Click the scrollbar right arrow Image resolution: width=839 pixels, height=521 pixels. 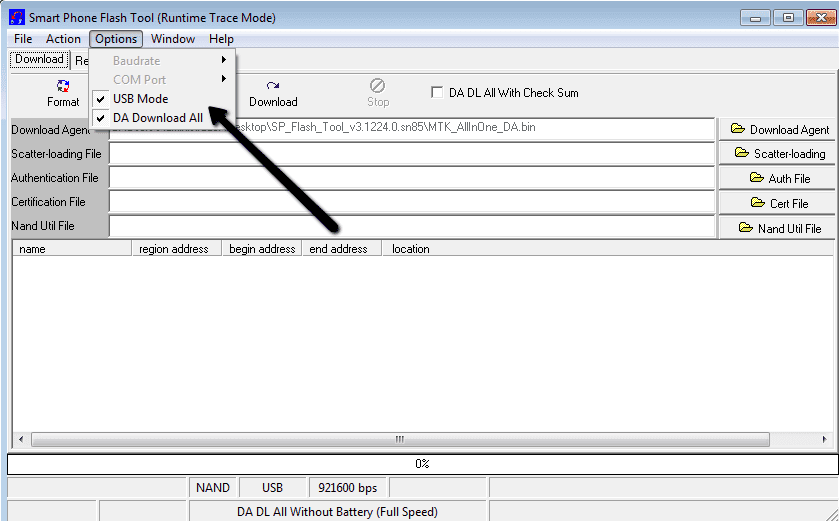pyautogui.click(x=825, y=440)
